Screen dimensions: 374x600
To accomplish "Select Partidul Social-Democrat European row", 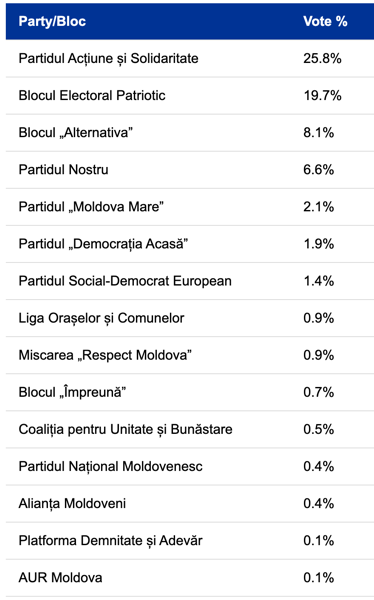I will tap(190, 281).
